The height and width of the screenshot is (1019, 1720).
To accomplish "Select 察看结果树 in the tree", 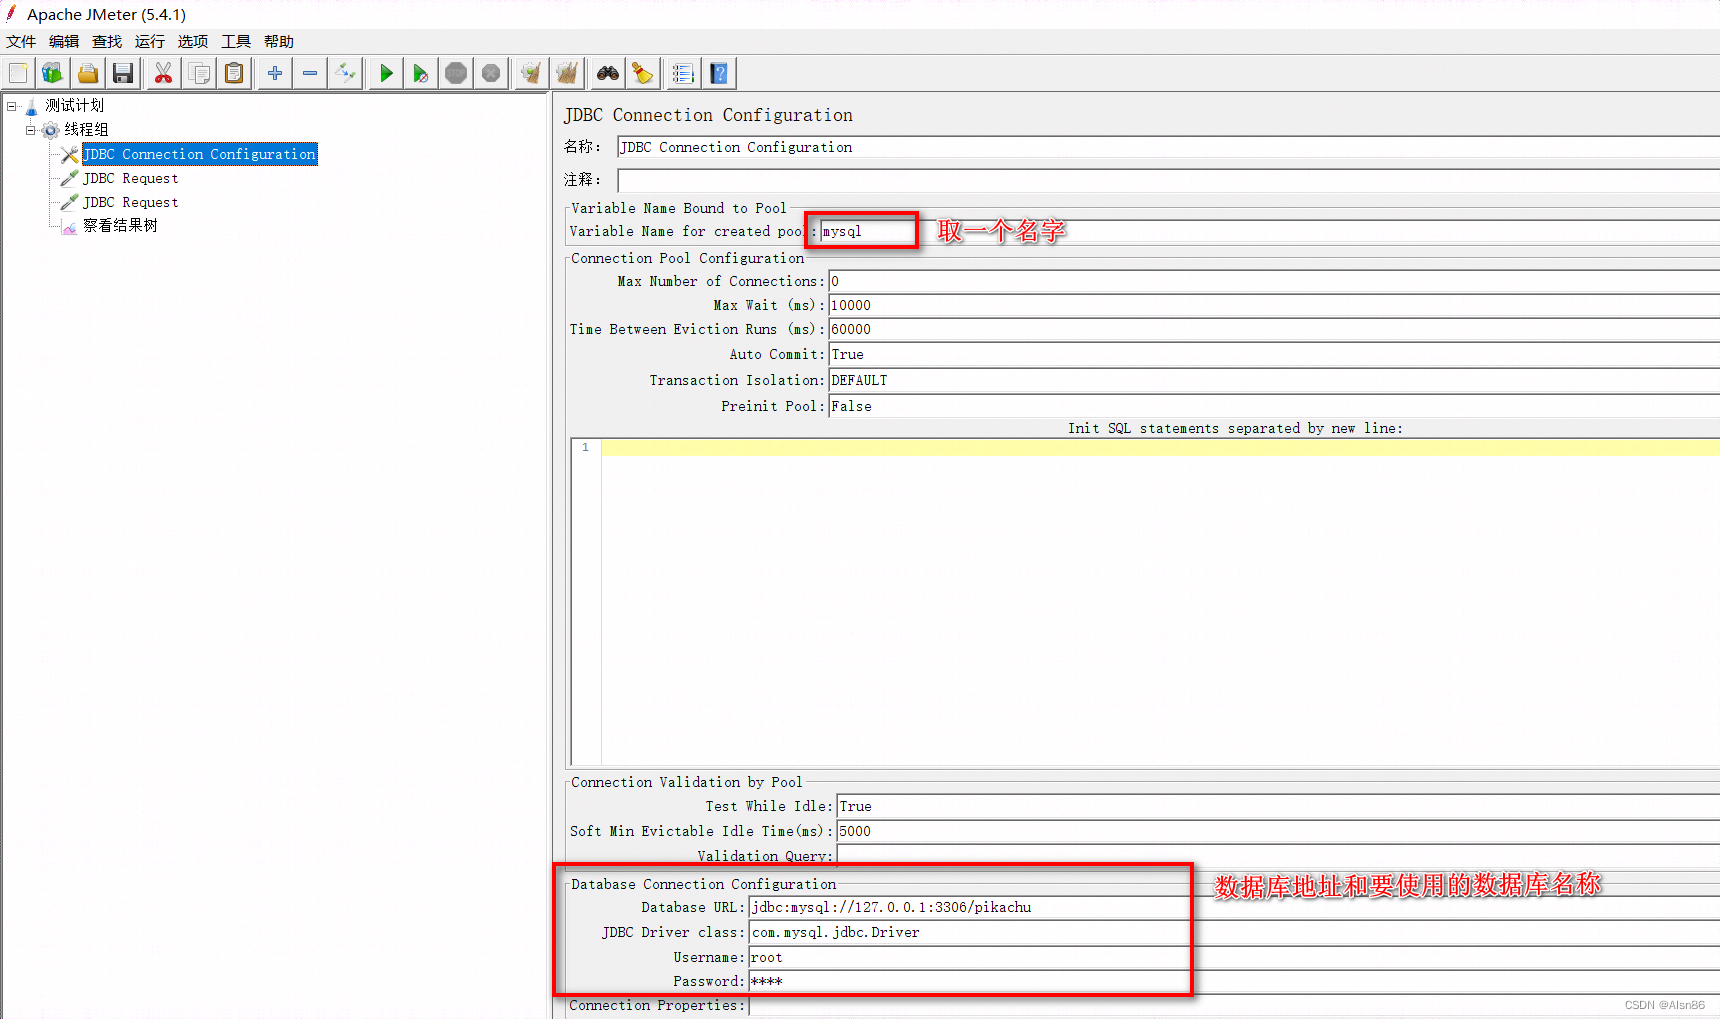I will (120, 226).
